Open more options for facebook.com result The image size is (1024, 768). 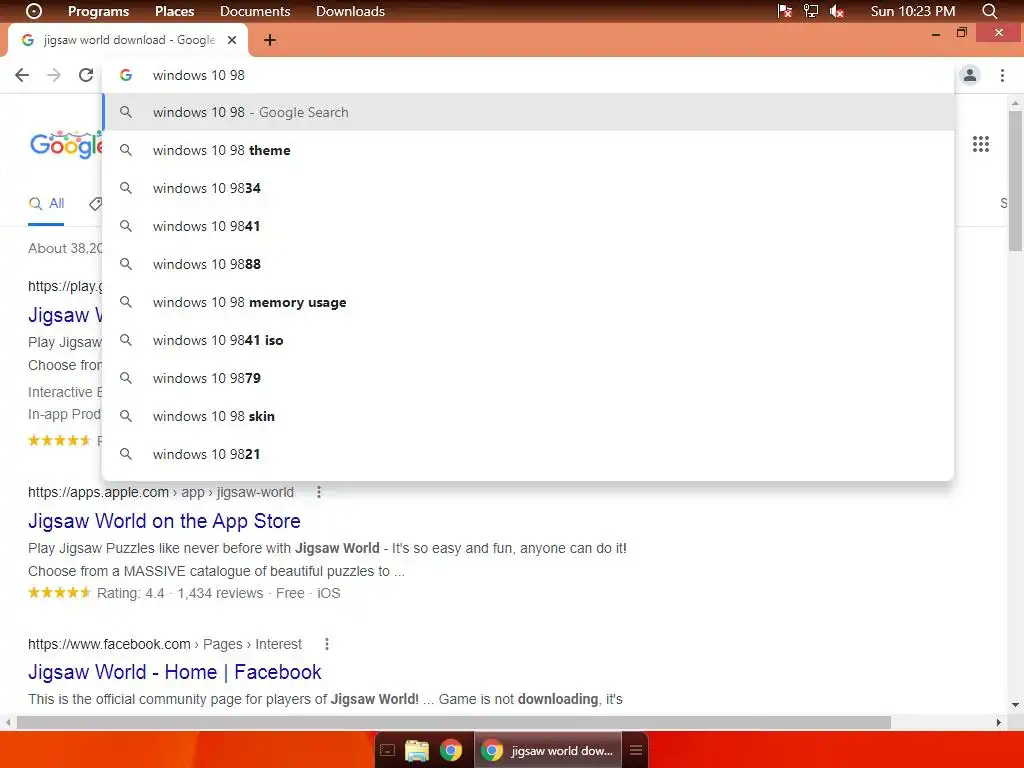point(327,645)
